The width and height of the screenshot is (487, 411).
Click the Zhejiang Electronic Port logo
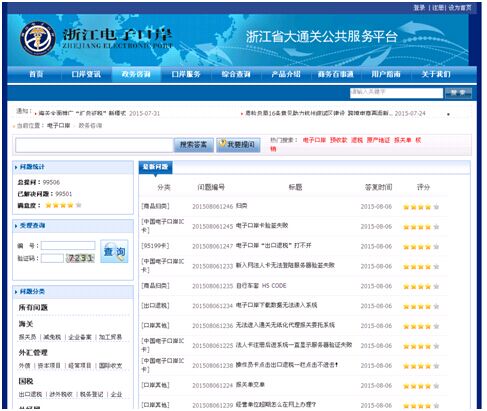38,38
